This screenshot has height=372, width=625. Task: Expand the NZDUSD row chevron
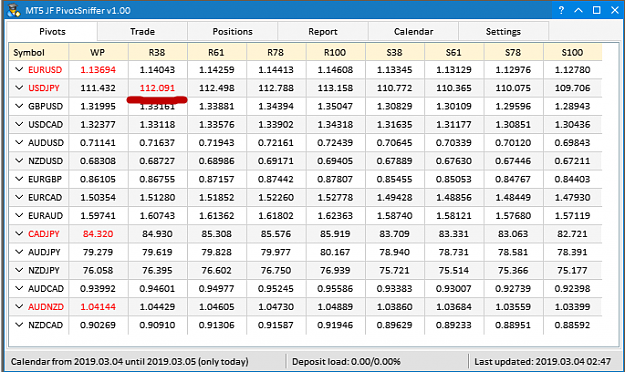pyautogui.click(x=19, y=161)
